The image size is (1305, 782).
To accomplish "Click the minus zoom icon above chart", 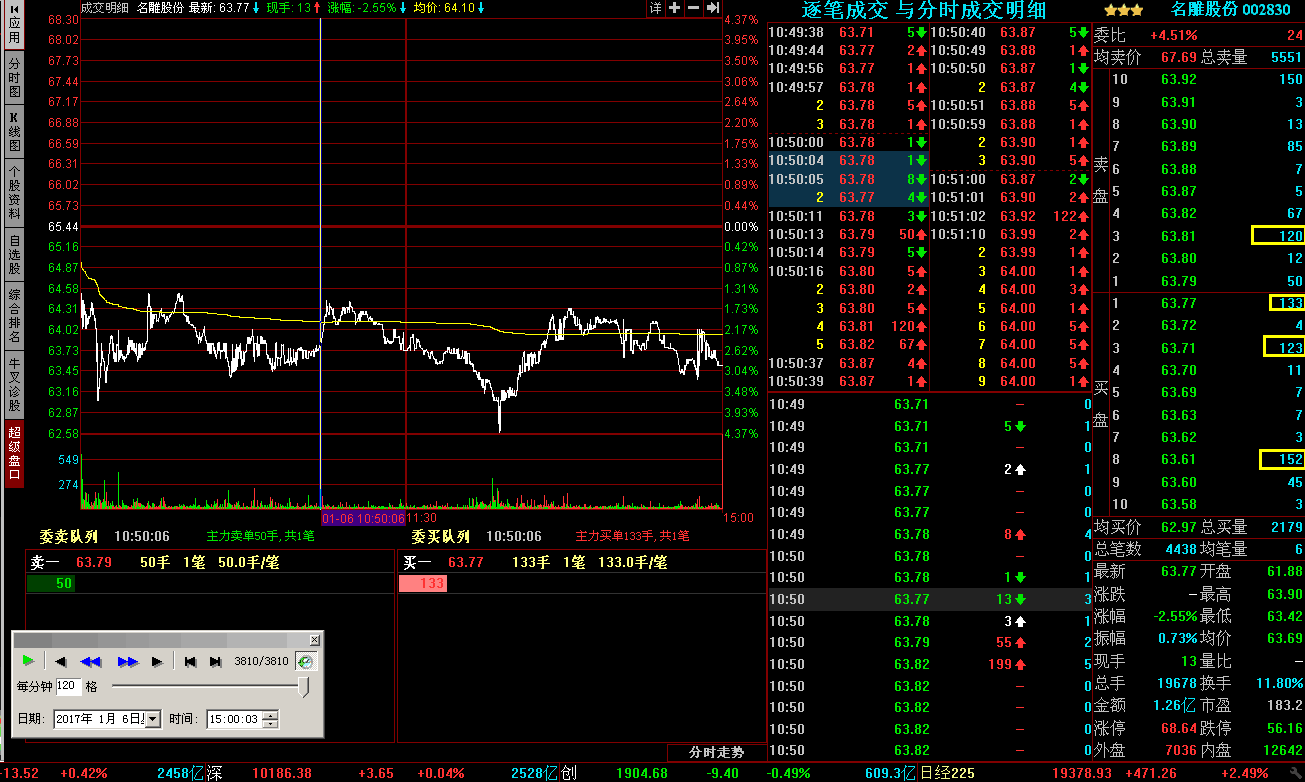I will (x=693, y=8).
